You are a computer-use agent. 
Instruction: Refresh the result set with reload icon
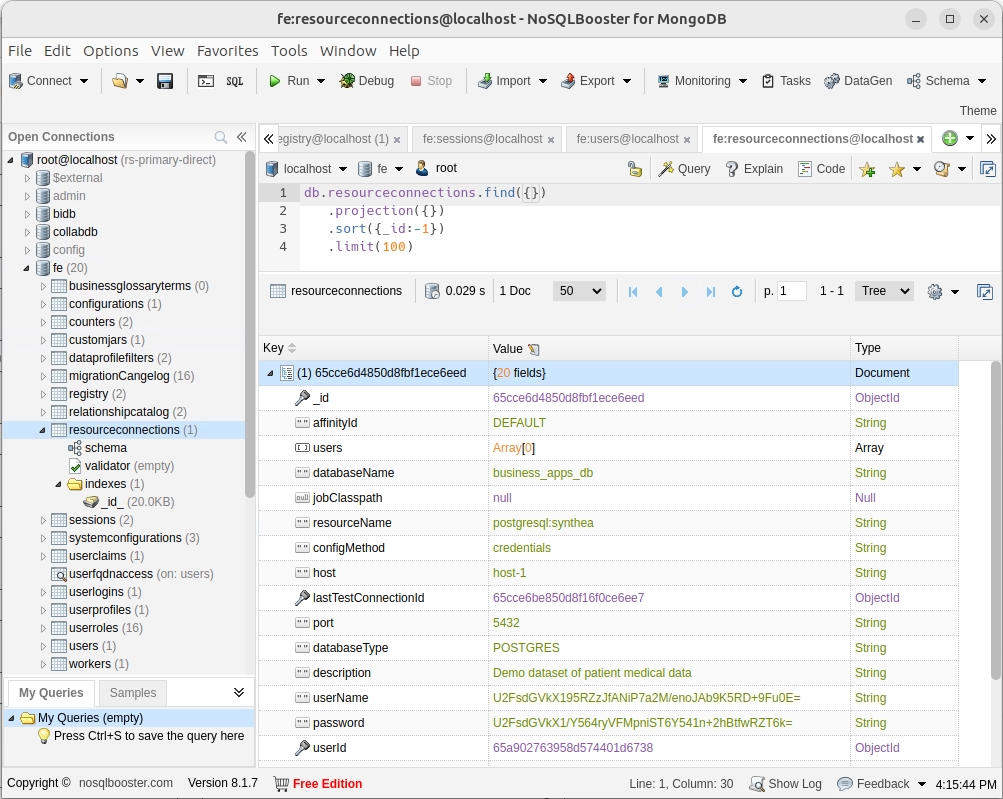[x=737, y=292]
